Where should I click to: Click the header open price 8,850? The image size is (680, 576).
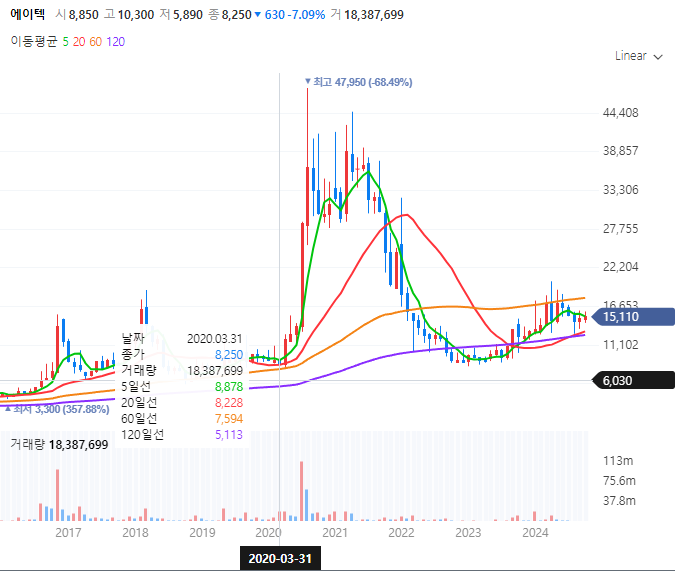84,15
